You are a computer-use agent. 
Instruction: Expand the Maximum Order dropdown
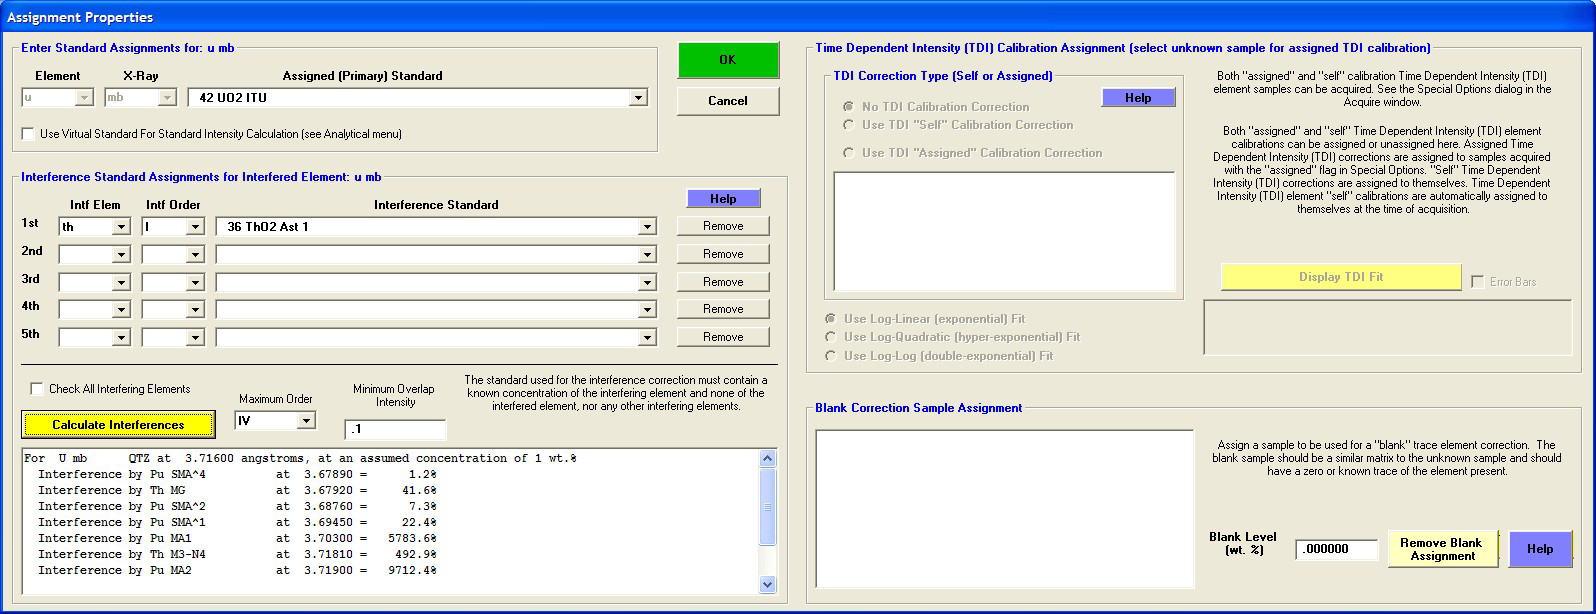(x=306, y=421)
